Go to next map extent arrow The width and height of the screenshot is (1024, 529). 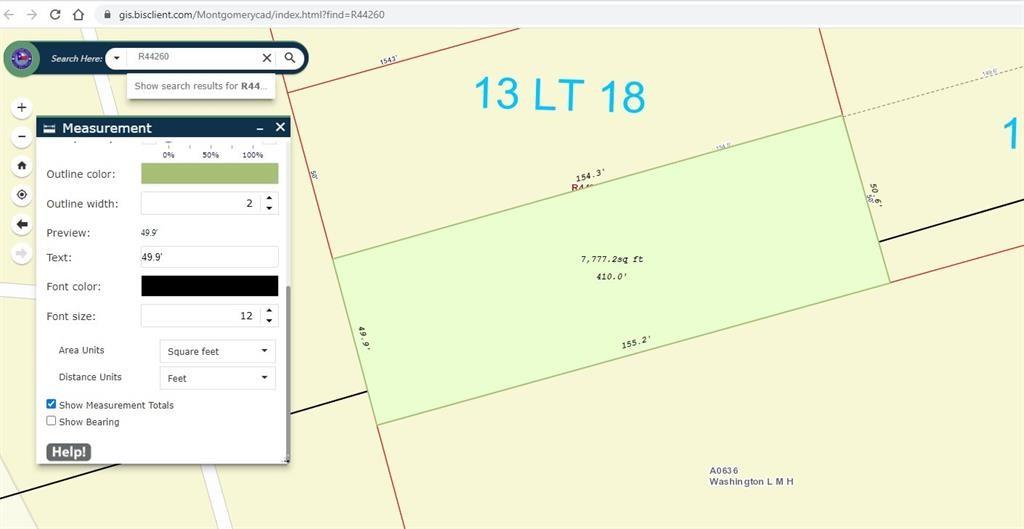point(22,253)
